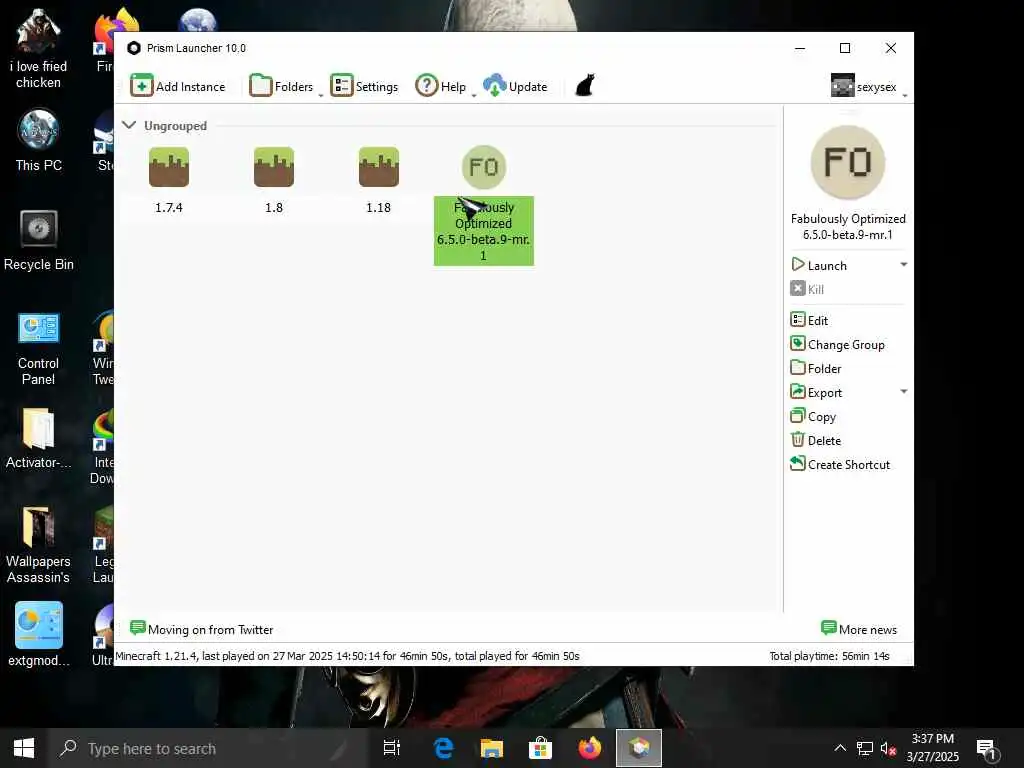The image size is (1024, 768).
Task: Open the i love fried chicken desktop icon
Action: tap(38, 50)
